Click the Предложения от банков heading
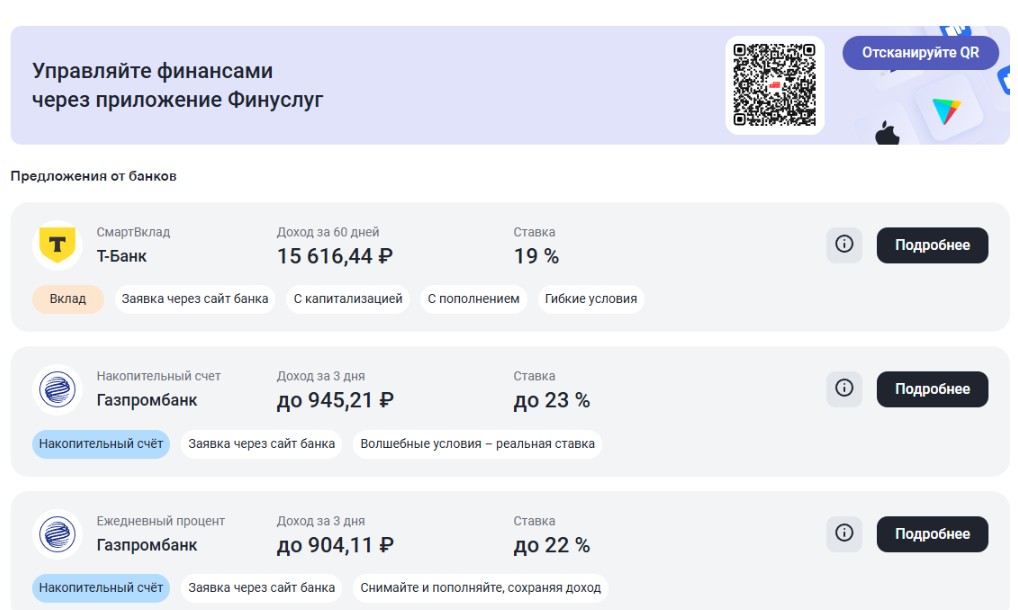This screenshot has height=610, width=1018. 93,177
